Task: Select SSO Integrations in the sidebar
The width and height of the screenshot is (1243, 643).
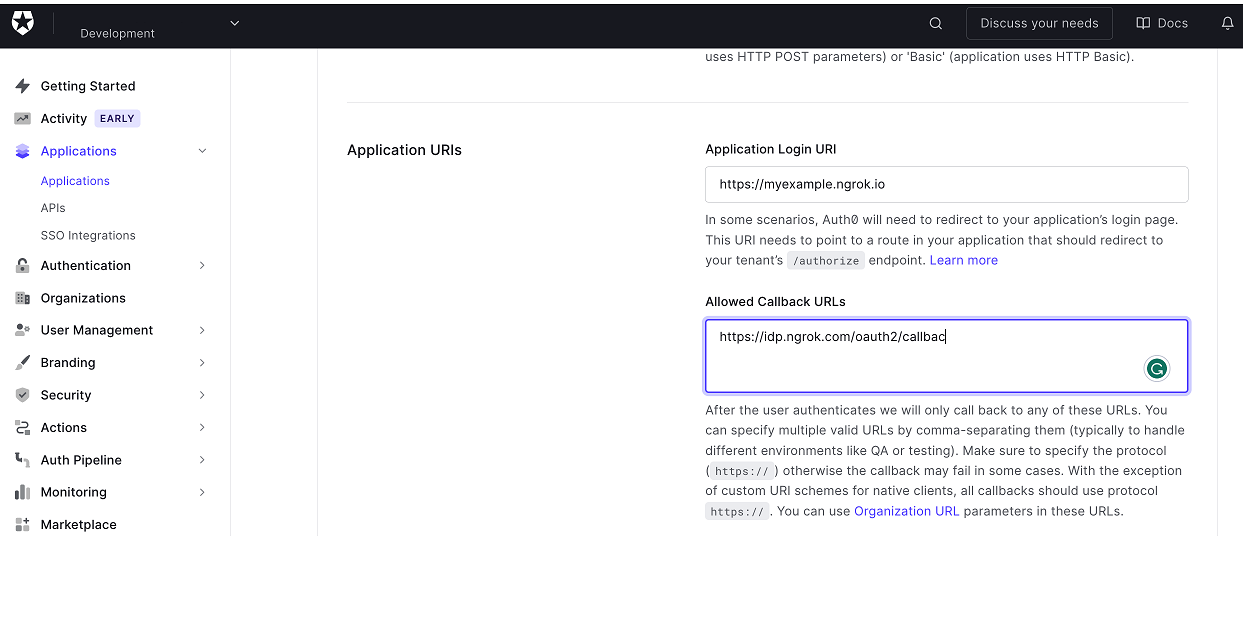Action: pyautogui.click(x=88, y=235)
